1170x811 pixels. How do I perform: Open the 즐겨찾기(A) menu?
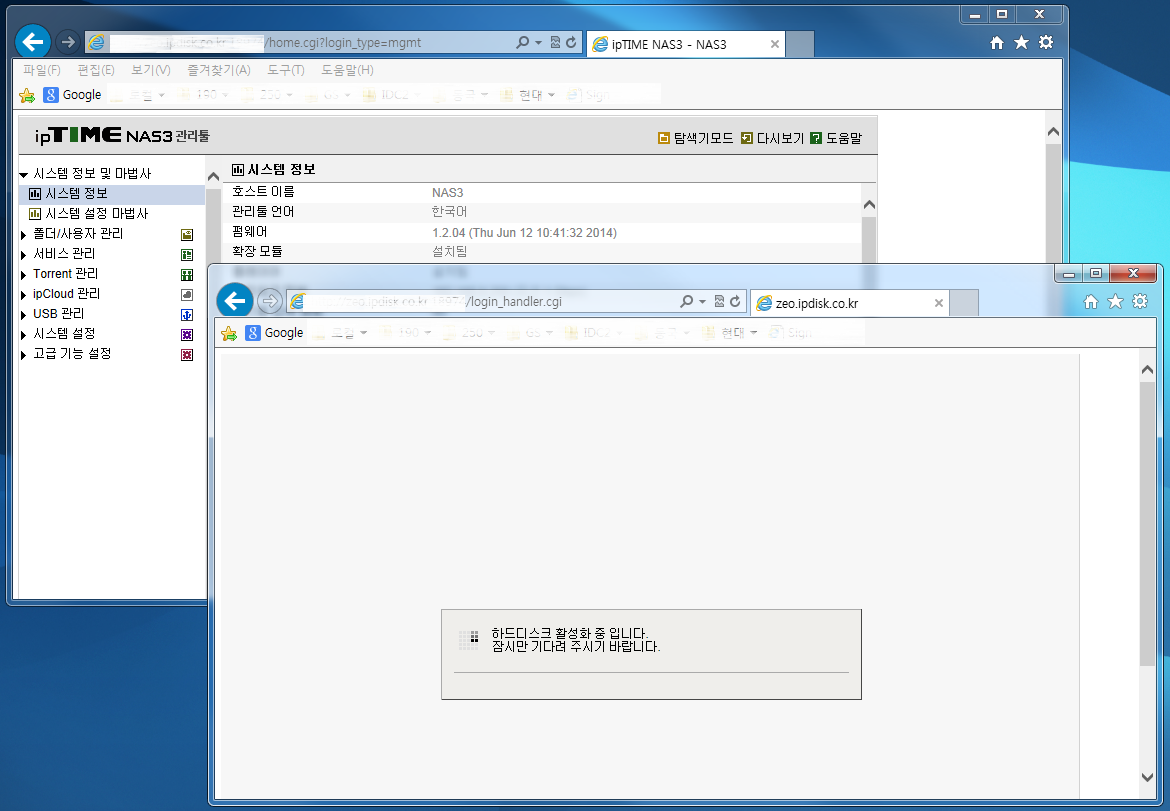tap(219, 70)
